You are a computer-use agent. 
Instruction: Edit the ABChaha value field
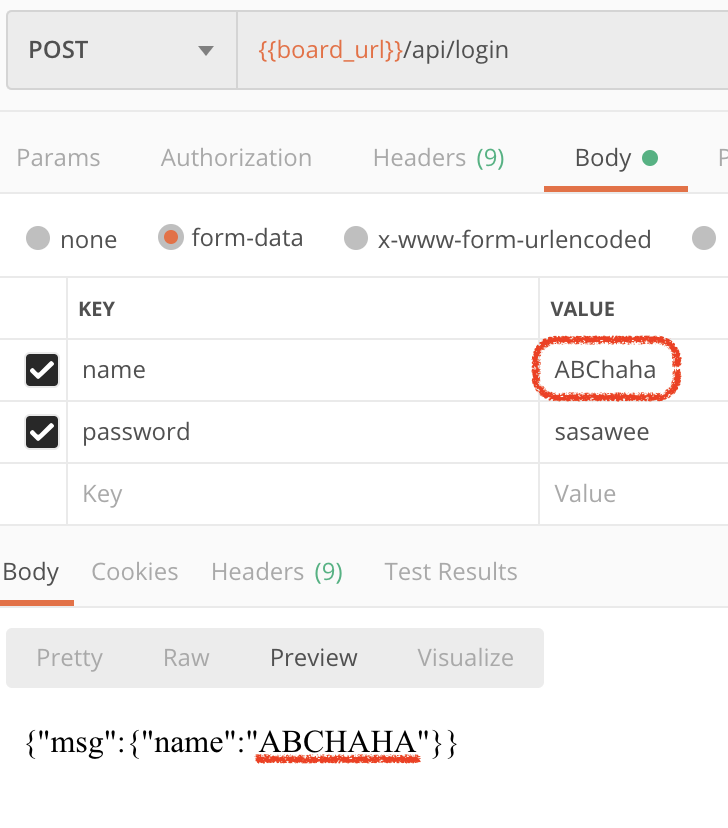tap(634, 370)
